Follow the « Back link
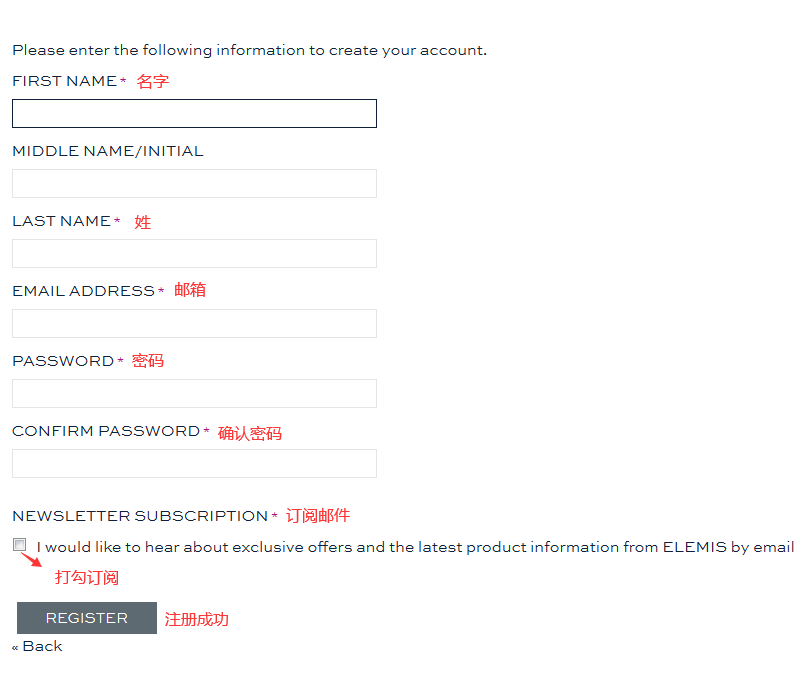The height and width of the screenshot is (688, 796). [37, 646]
